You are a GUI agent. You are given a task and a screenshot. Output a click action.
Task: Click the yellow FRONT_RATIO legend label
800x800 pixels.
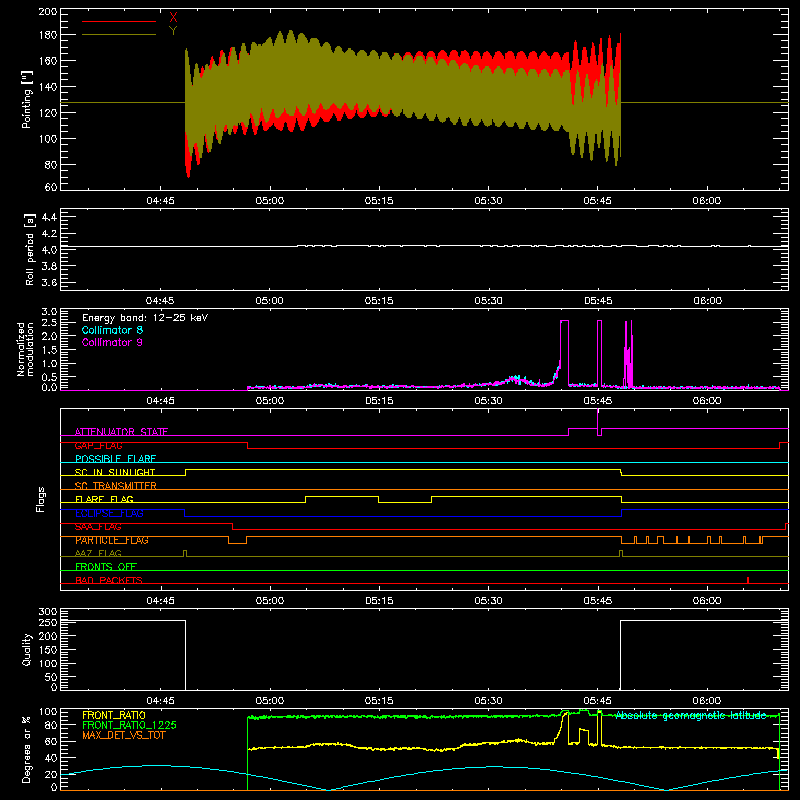114,715
